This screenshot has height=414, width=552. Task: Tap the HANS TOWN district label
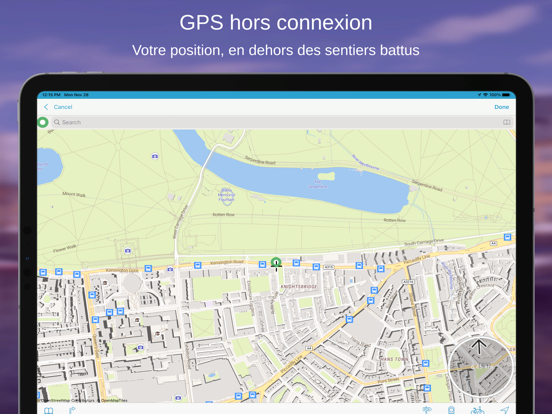[394, 359]
